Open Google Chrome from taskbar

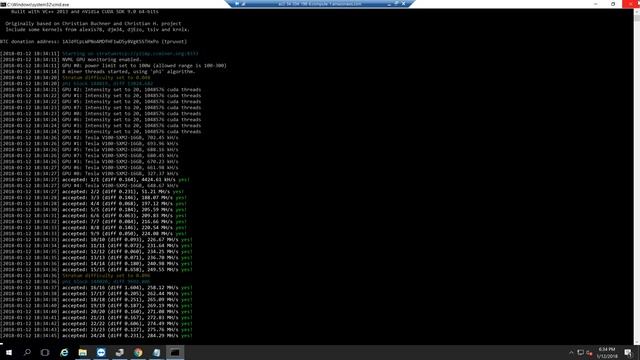point(138,352)
